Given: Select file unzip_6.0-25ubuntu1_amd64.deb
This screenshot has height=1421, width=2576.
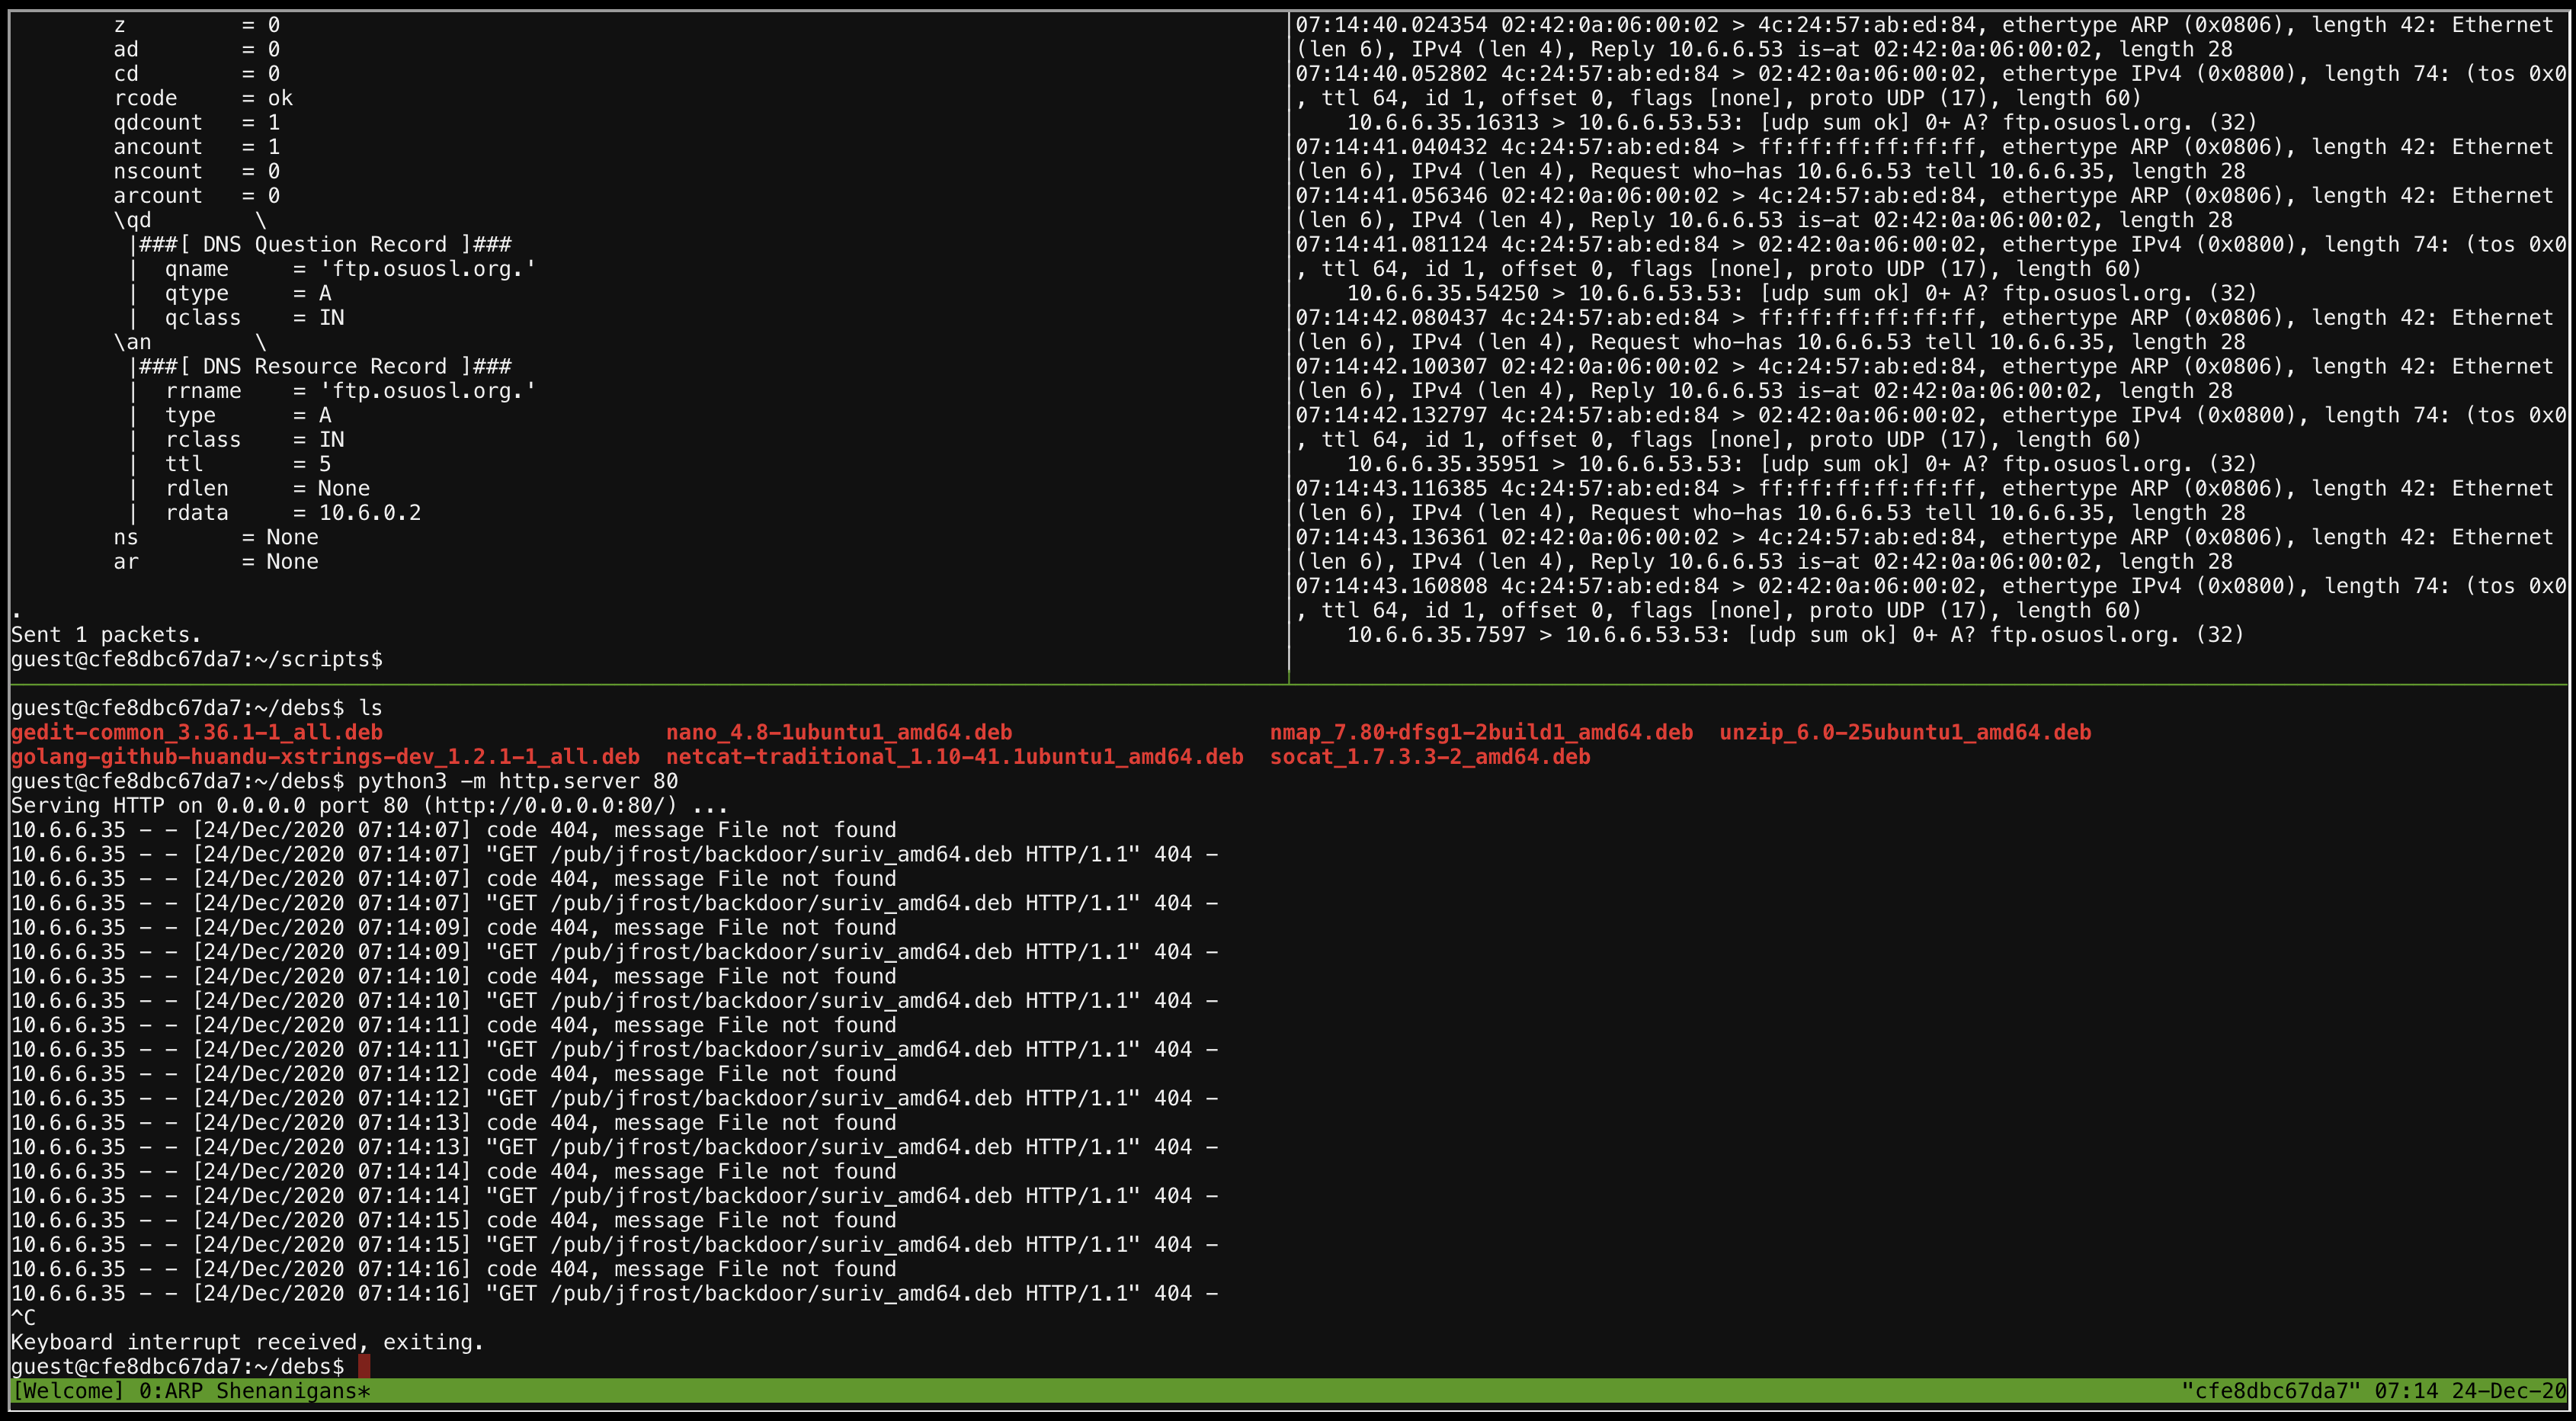Looking at the screenshot, I should pos(1905,732).
